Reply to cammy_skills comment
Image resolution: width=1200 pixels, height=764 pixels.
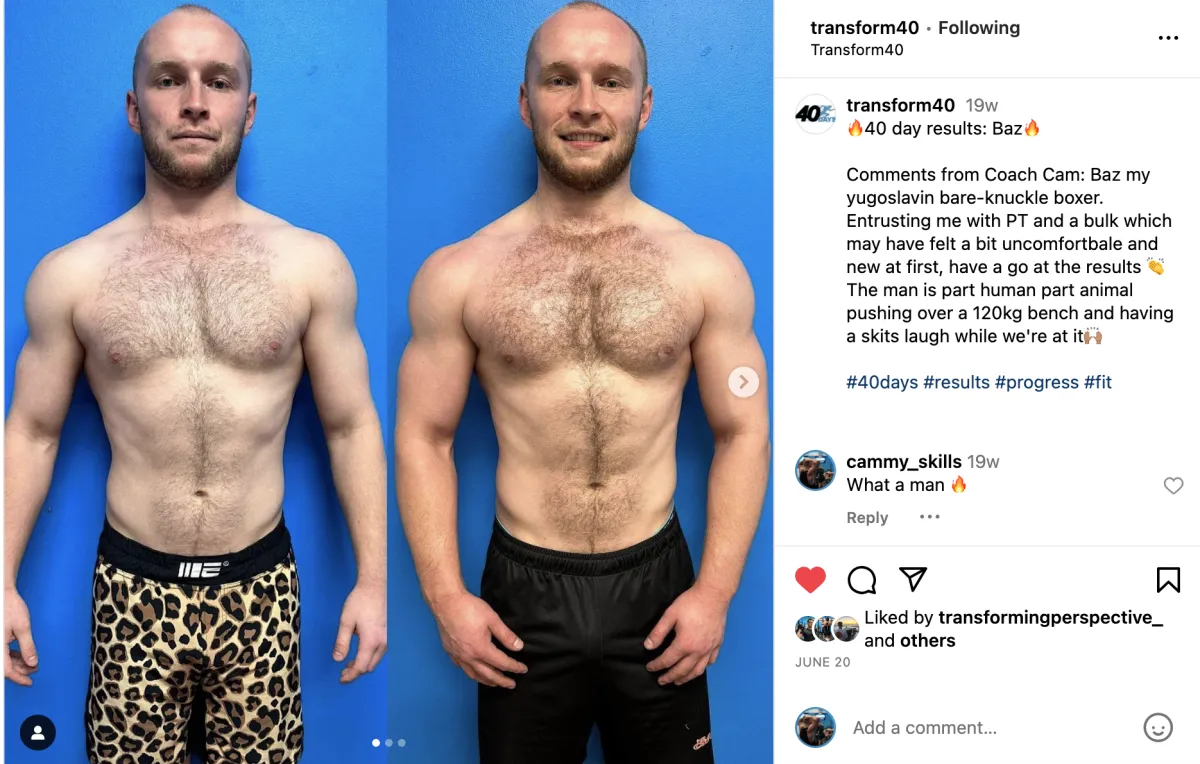pos(867,518)
